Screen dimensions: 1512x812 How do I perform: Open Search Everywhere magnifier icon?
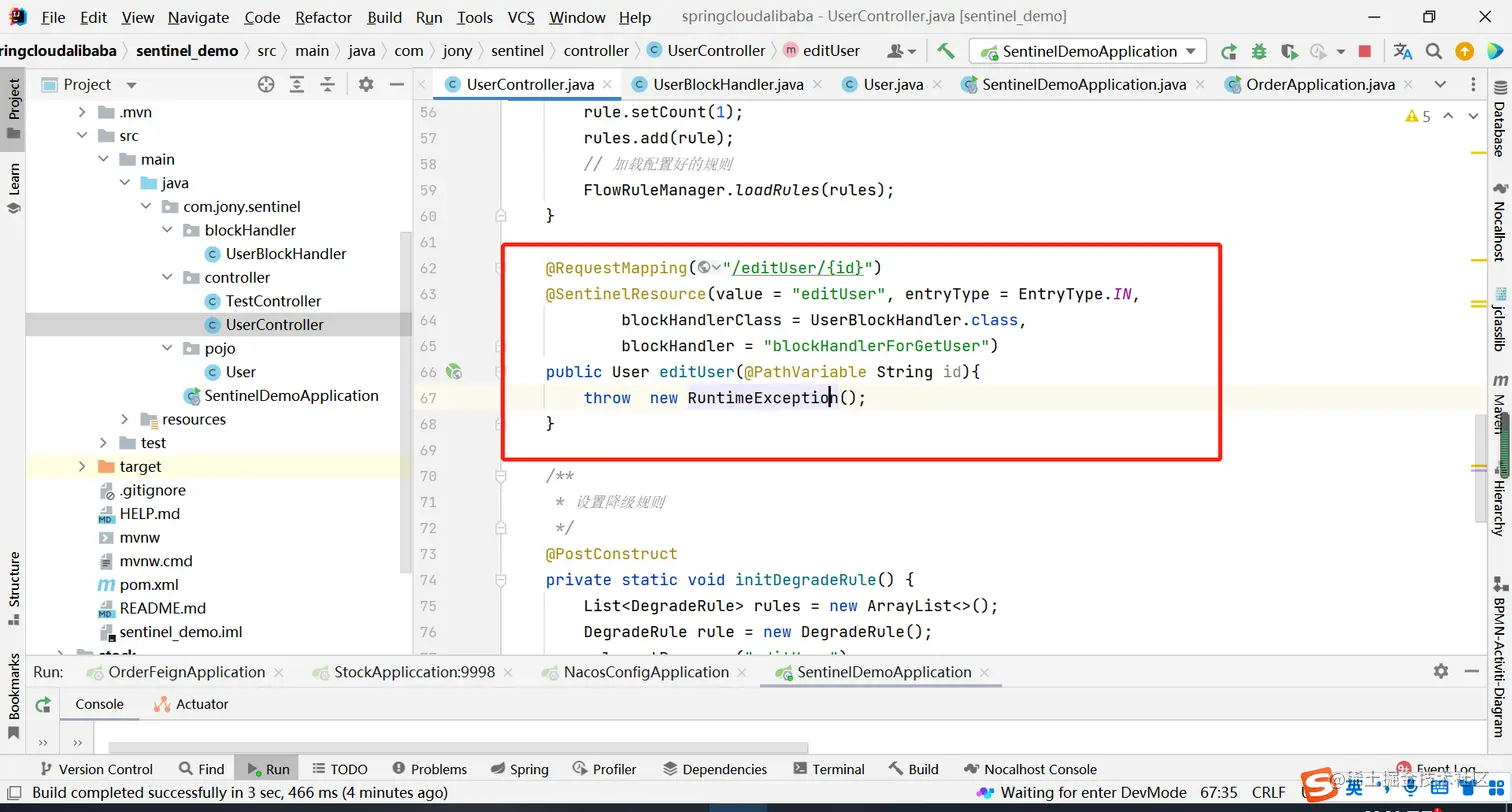tap(1434, 51)
